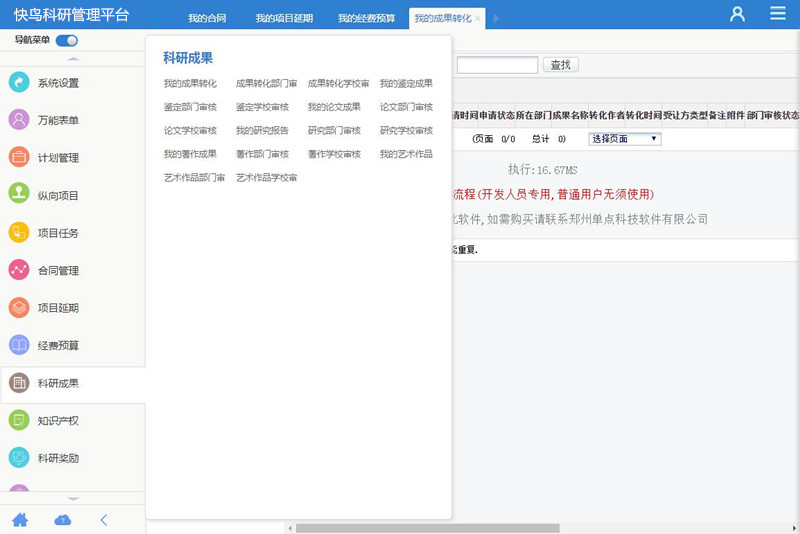Open 艺术作品部门审 link
The height and width of the screenshot is (534, 800).
(194, 177)
